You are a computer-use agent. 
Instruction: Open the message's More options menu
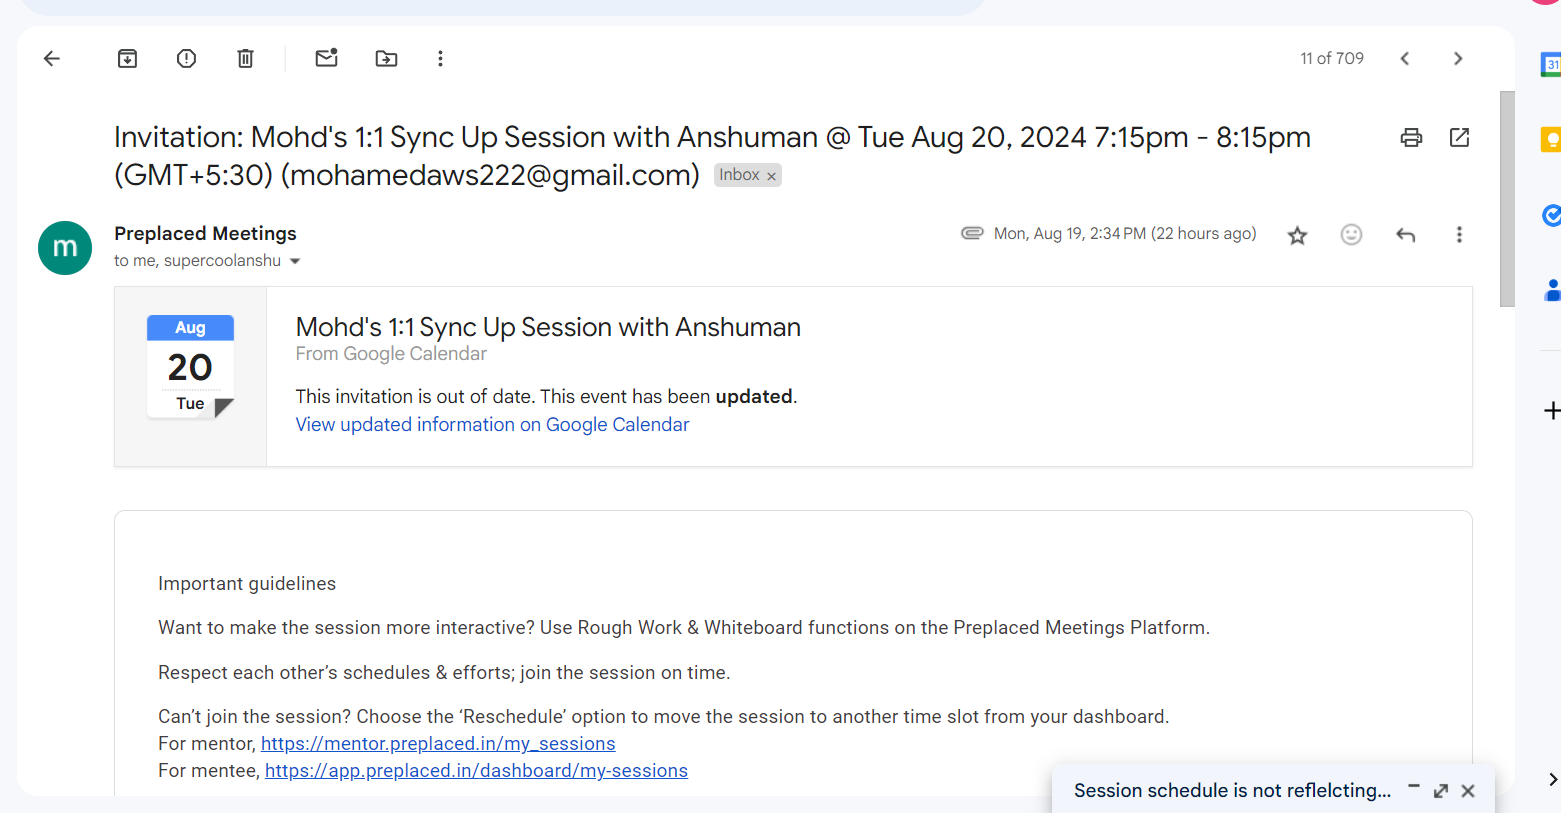(x=1459, y=235)
